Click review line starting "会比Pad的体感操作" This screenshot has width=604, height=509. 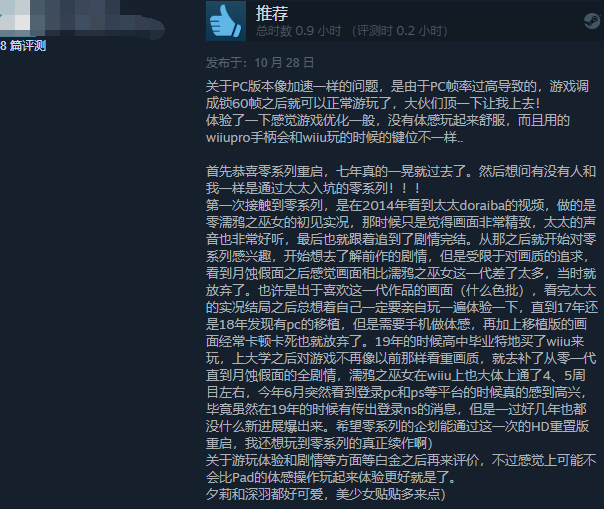tap(331, 477)
